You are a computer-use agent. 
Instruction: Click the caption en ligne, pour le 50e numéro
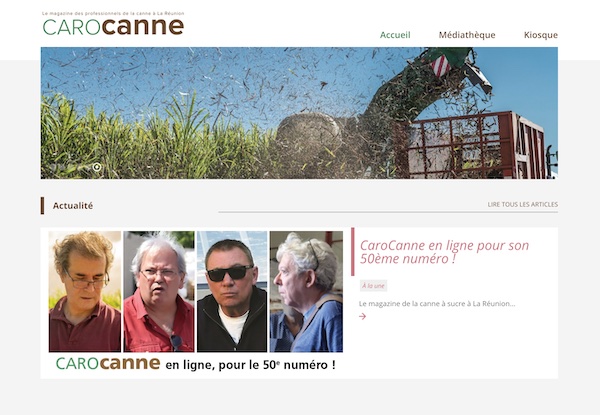251,365
